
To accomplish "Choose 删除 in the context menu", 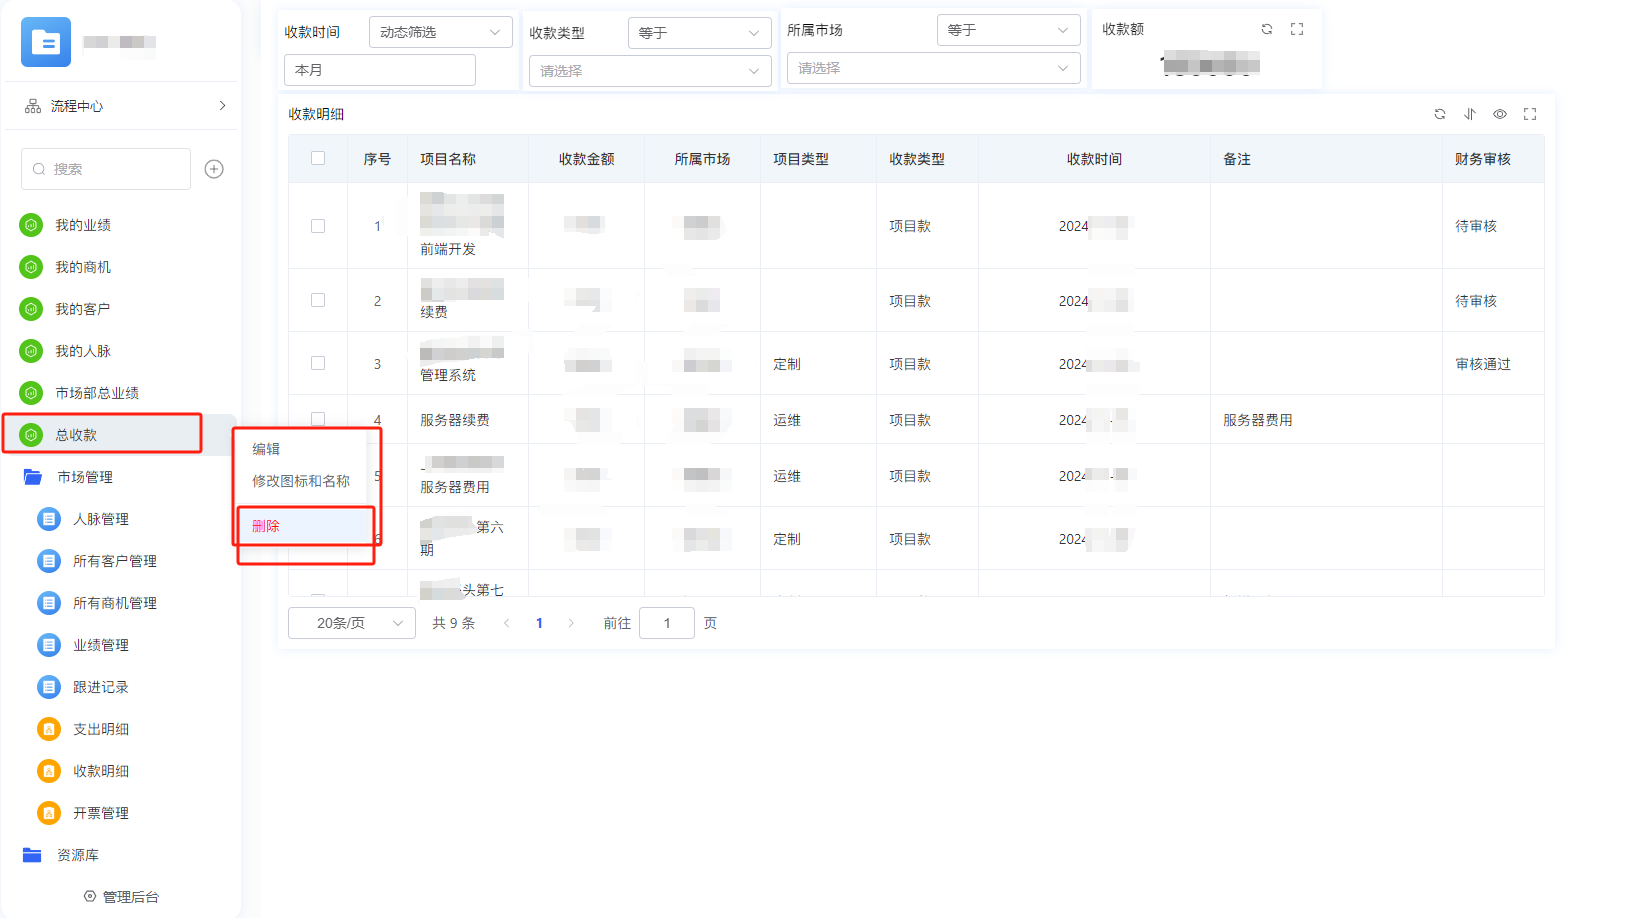I will click(x=266, y=526).
